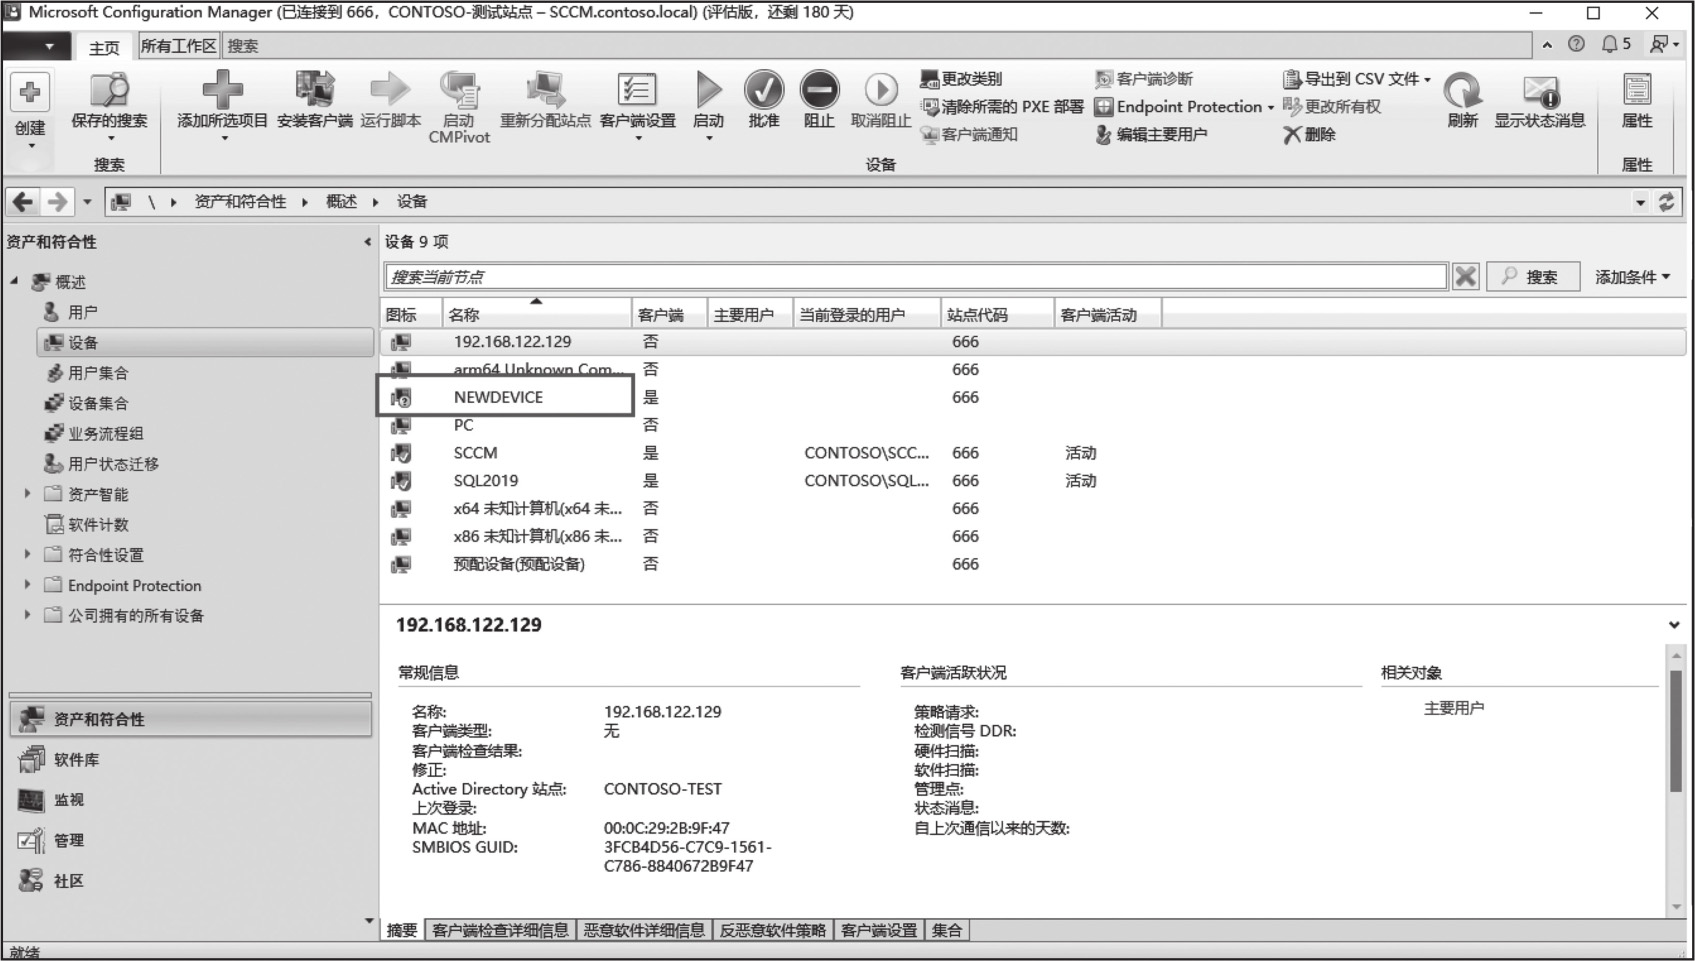This screenshot has width=1695, height=961.
Task: Show Status Messages (显示状态消息) icon
Action: (x=1540, y=90)
